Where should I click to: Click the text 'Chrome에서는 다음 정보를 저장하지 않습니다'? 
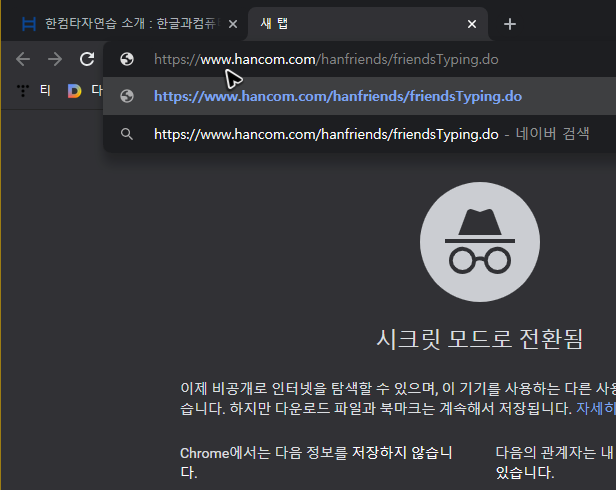tap(316, 462)
